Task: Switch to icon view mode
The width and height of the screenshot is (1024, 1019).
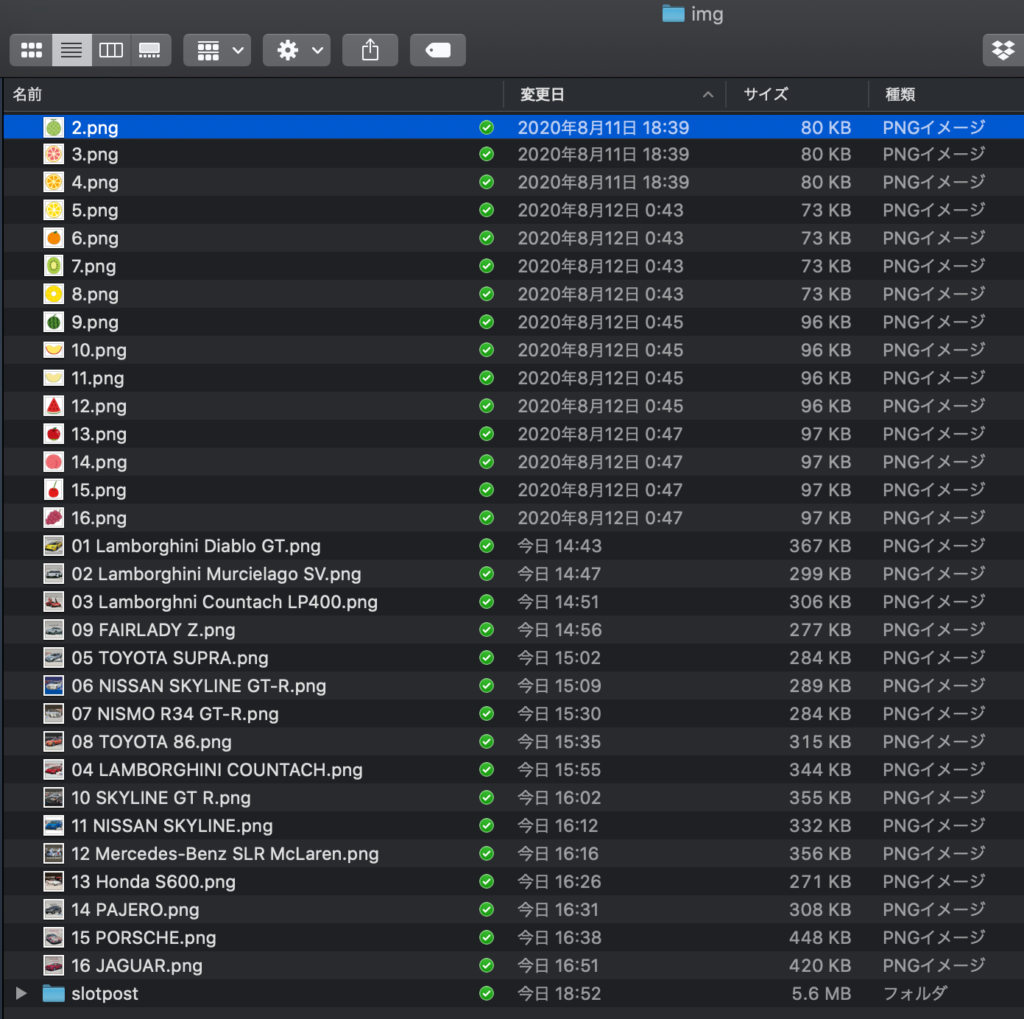Action: click(x=31, y=50)
